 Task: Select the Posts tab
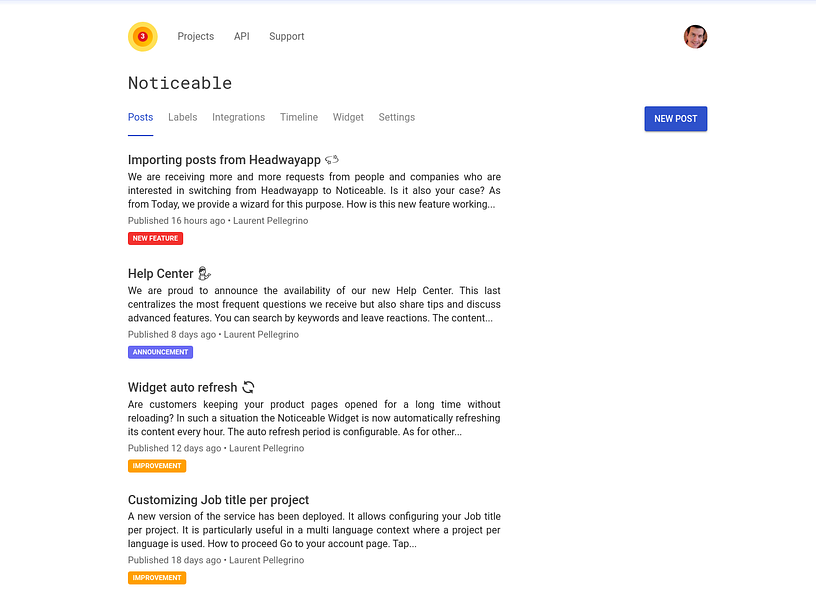[x=141, y=117]
